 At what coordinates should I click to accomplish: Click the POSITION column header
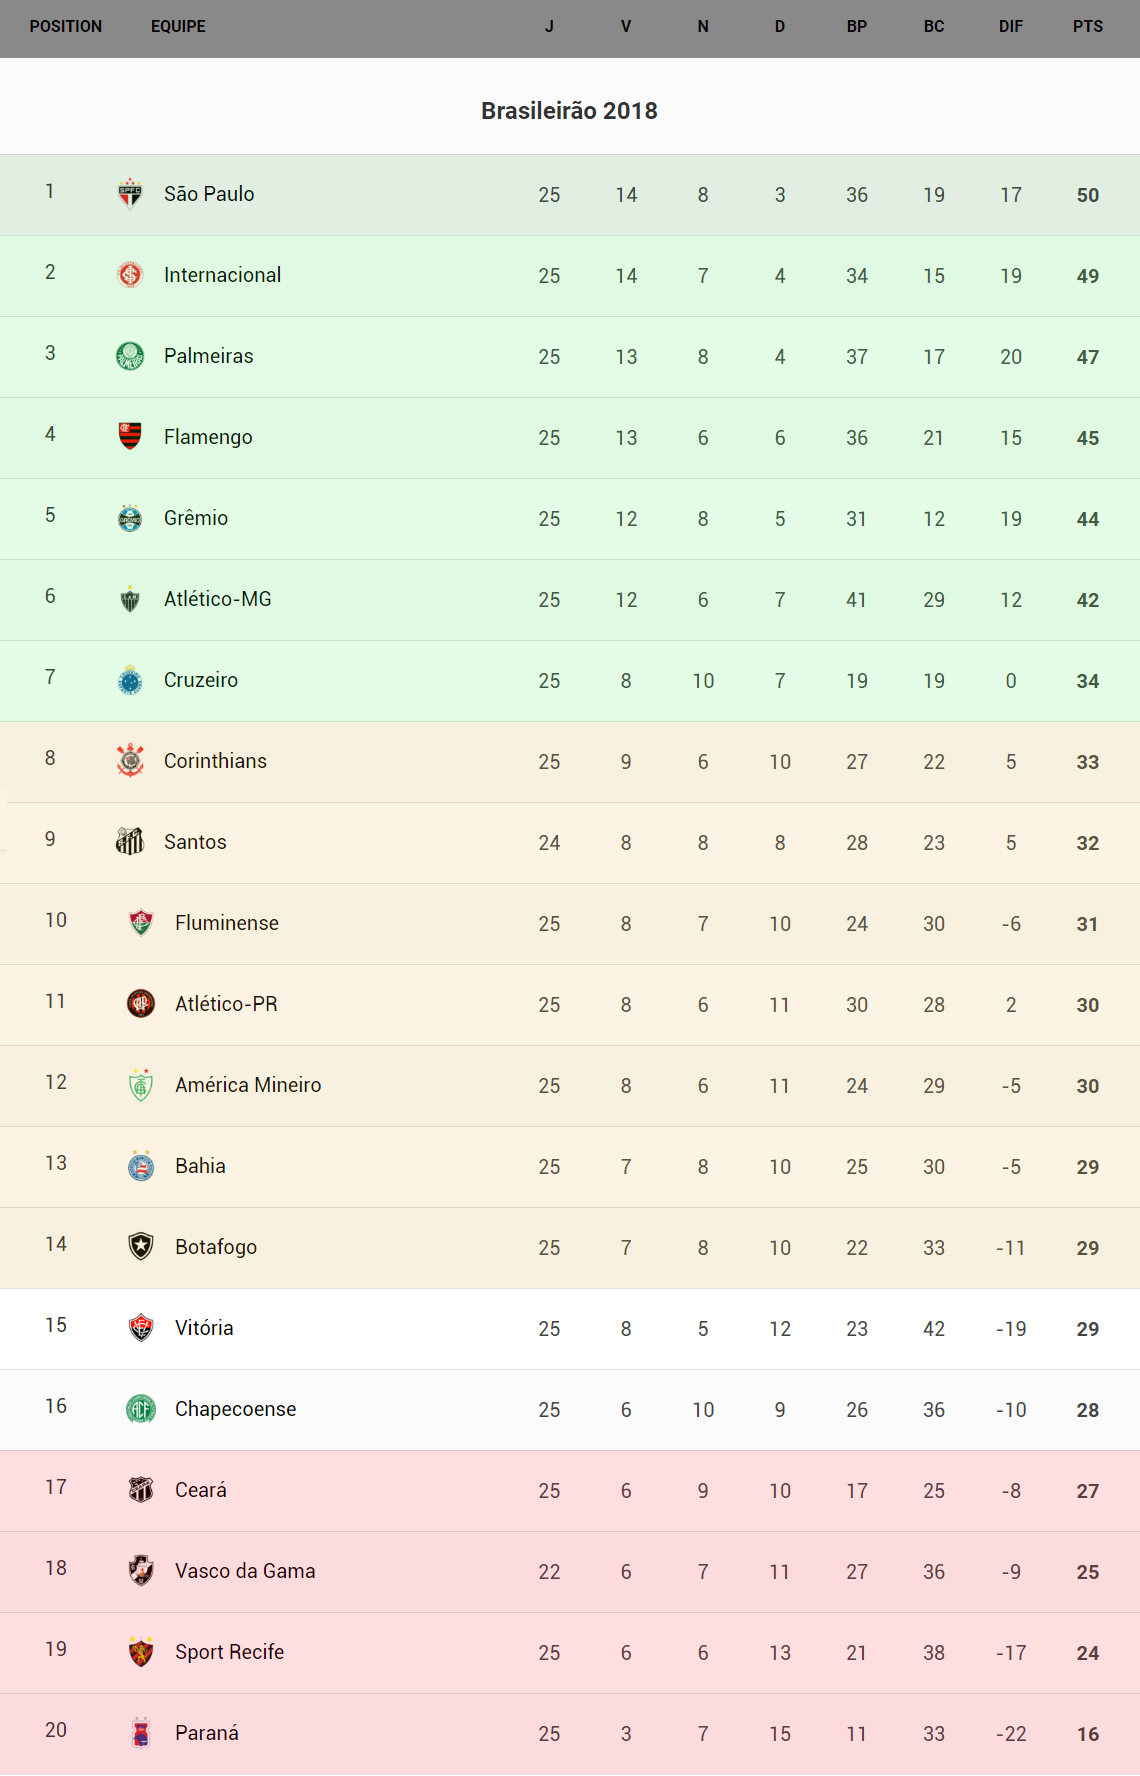66,27
